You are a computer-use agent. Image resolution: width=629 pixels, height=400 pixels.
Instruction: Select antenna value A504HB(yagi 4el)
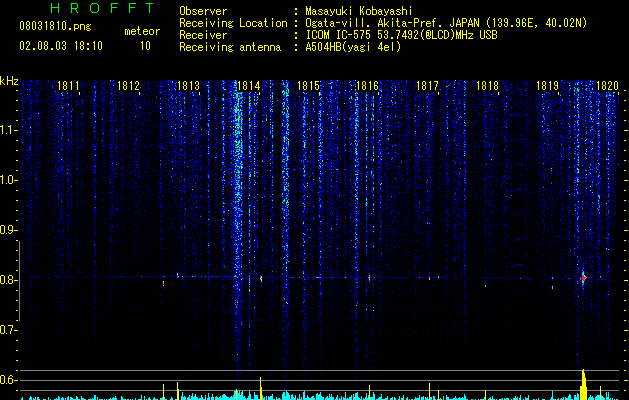pos(353,47)
